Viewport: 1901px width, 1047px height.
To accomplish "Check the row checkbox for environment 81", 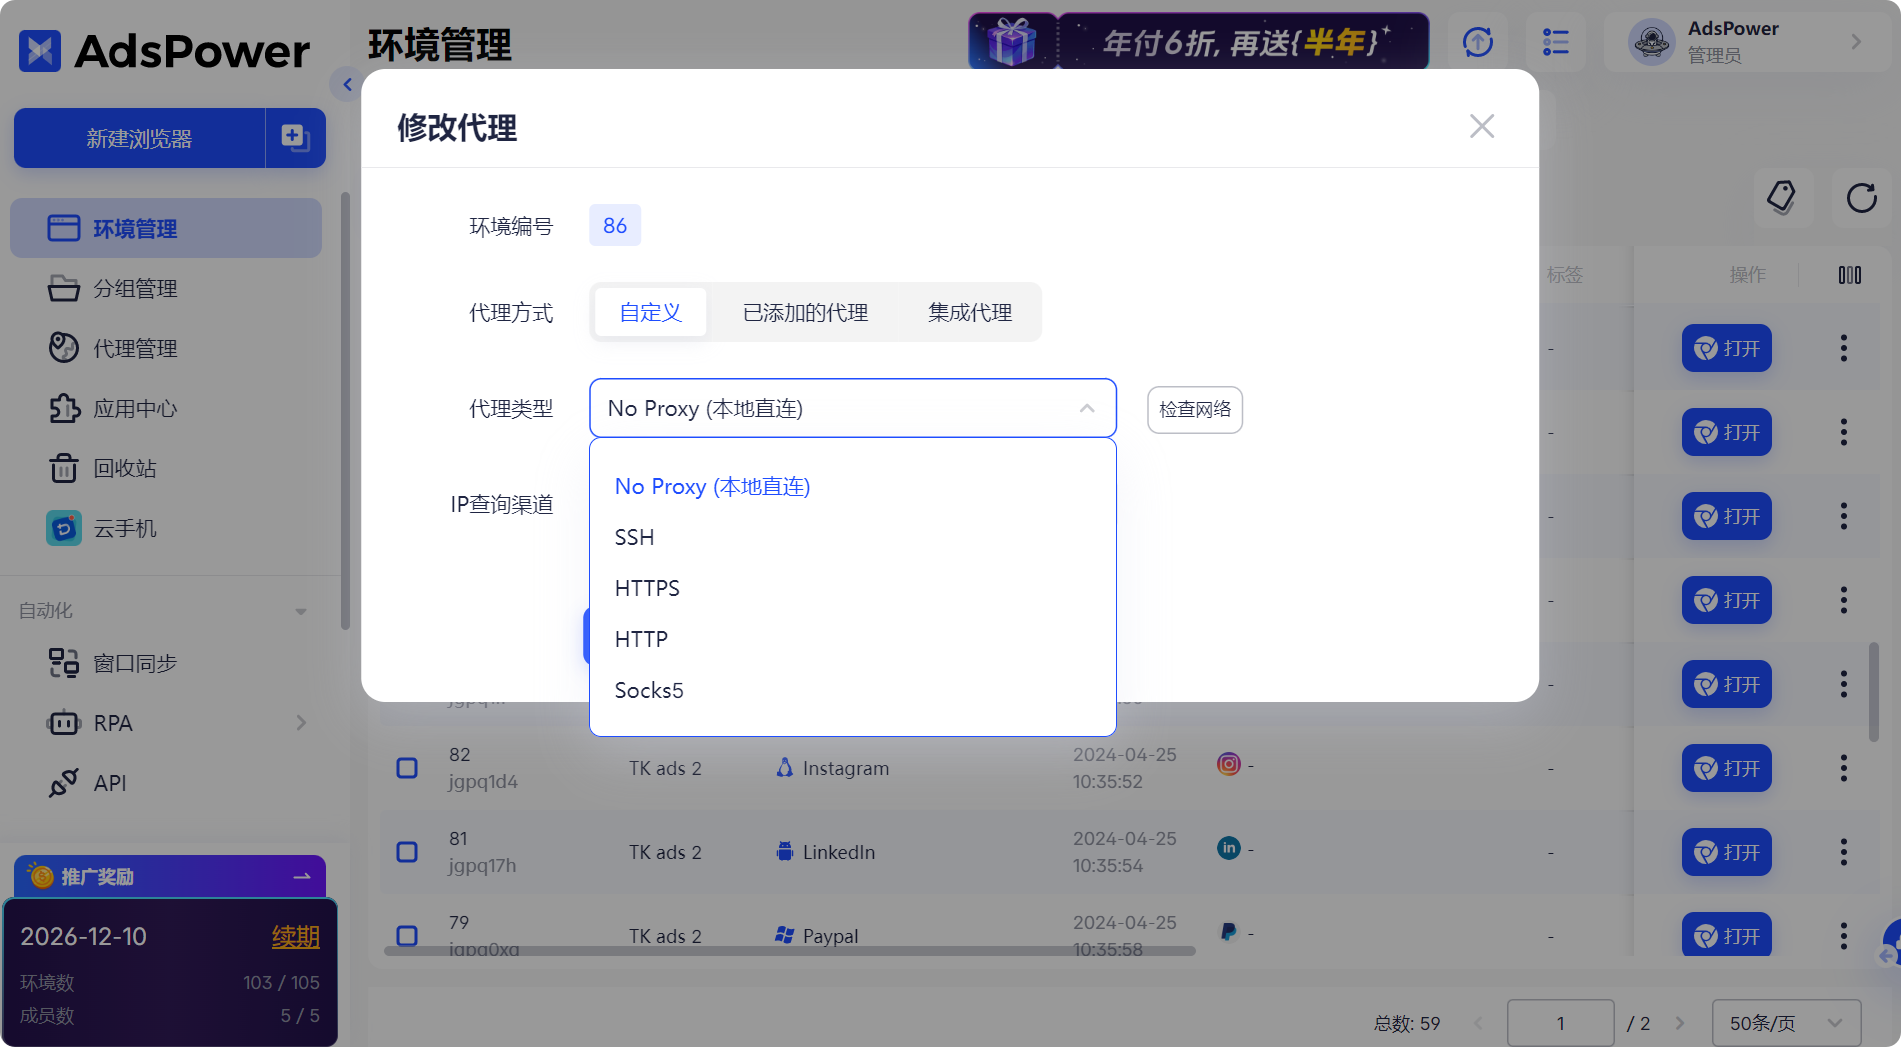I will pos(406,852).
